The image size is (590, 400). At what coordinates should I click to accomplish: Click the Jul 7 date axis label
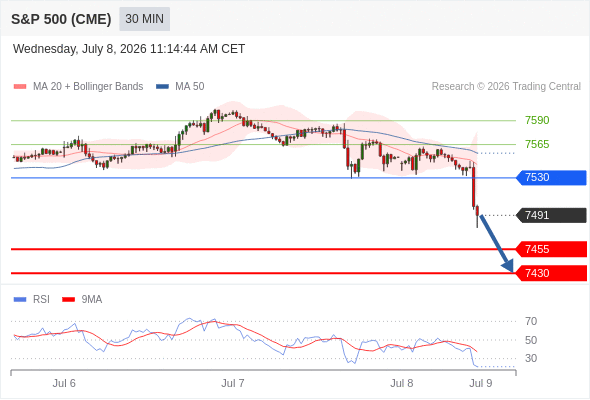tap(233, 383)
